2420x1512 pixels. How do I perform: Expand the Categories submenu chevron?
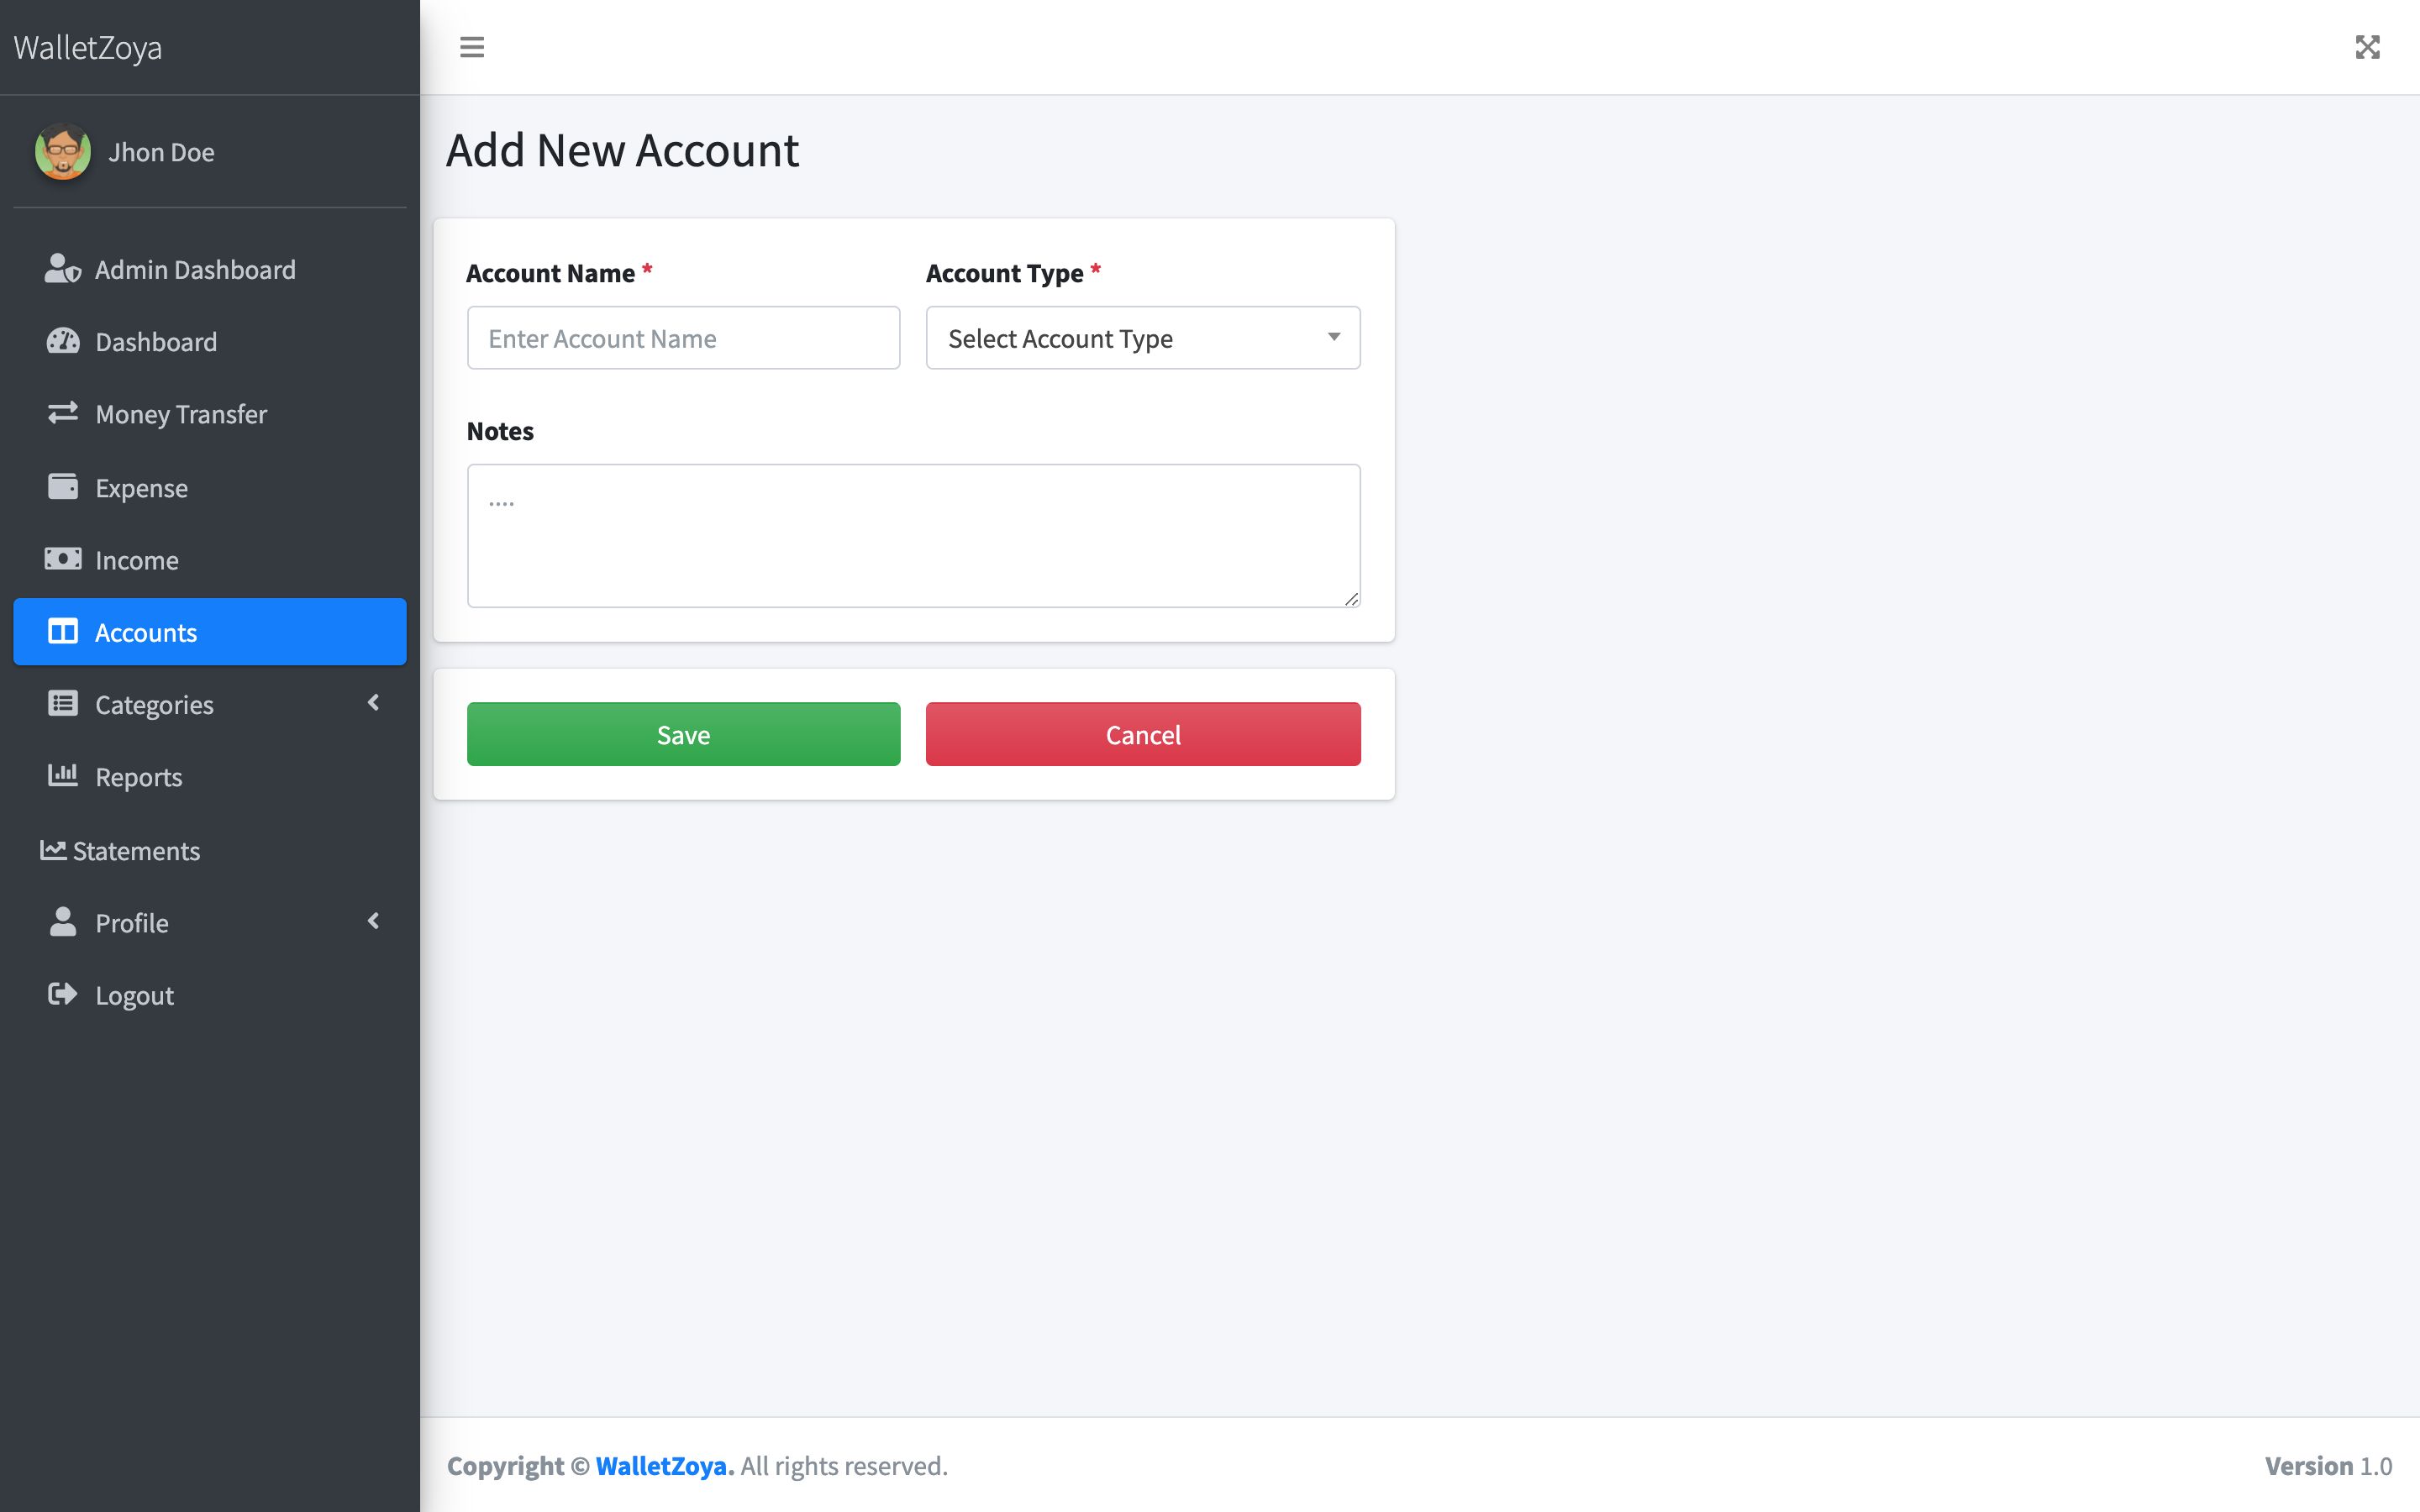tap(374, 703)
